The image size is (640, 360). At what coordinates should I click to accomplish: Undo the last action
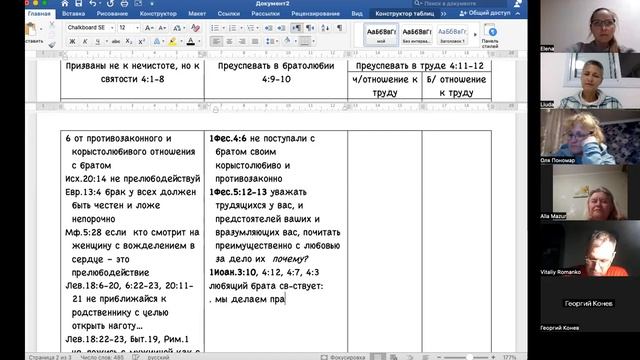93,4
